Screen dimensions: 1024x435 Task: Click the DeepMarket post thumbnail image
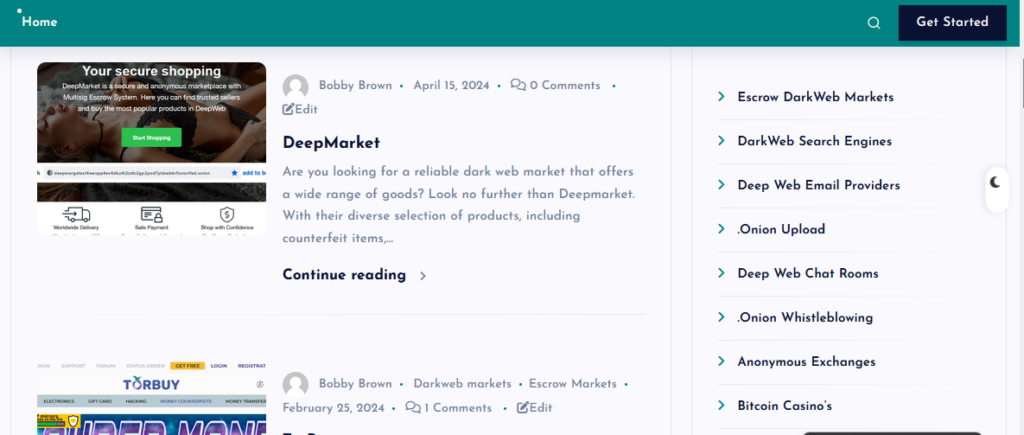152,148
